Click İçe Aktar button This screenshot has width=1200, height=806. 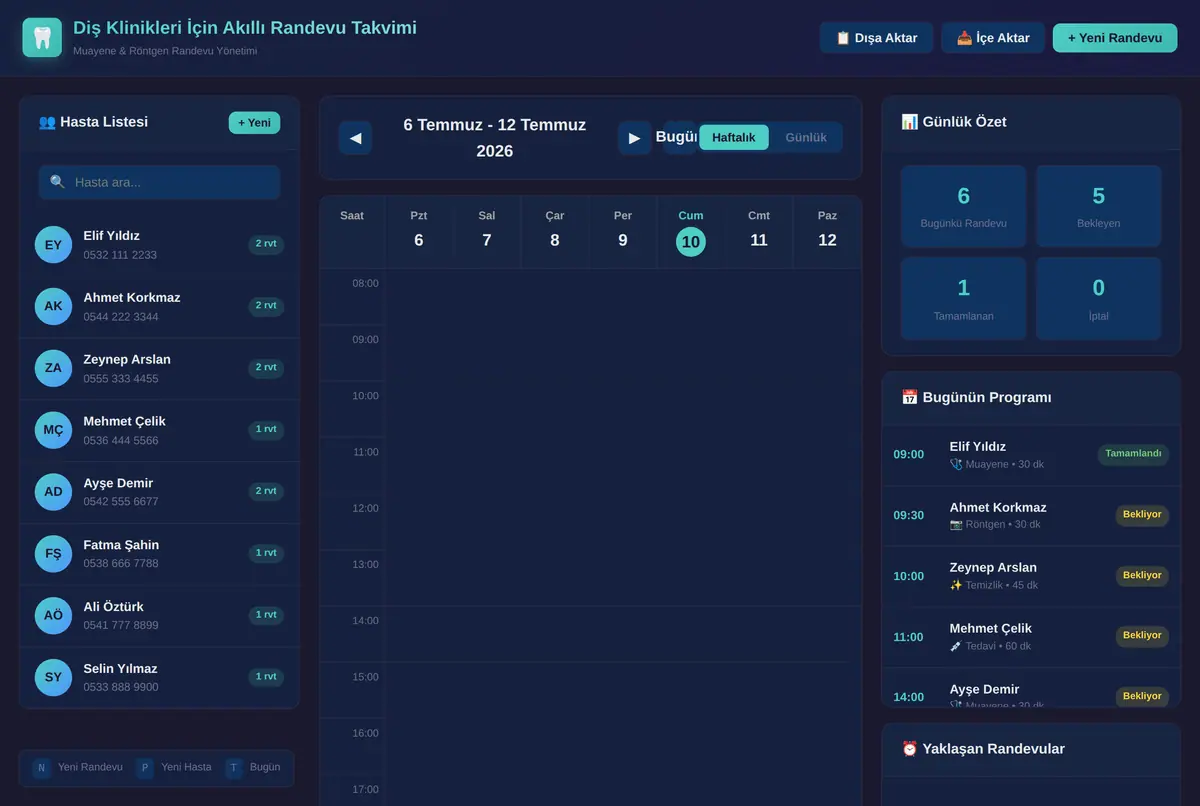pyautogui.click(x=993, y=38)
